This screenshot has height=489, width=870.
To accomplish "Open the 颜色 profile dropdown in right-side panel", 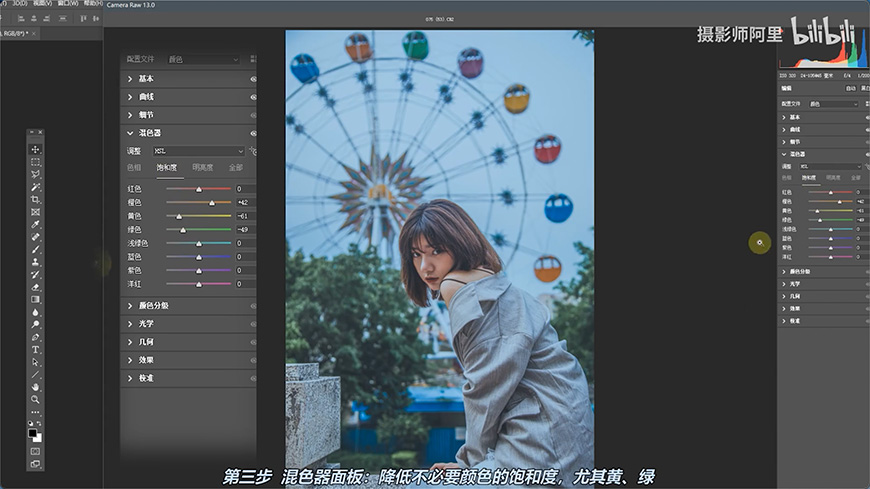I will point(834,104).
